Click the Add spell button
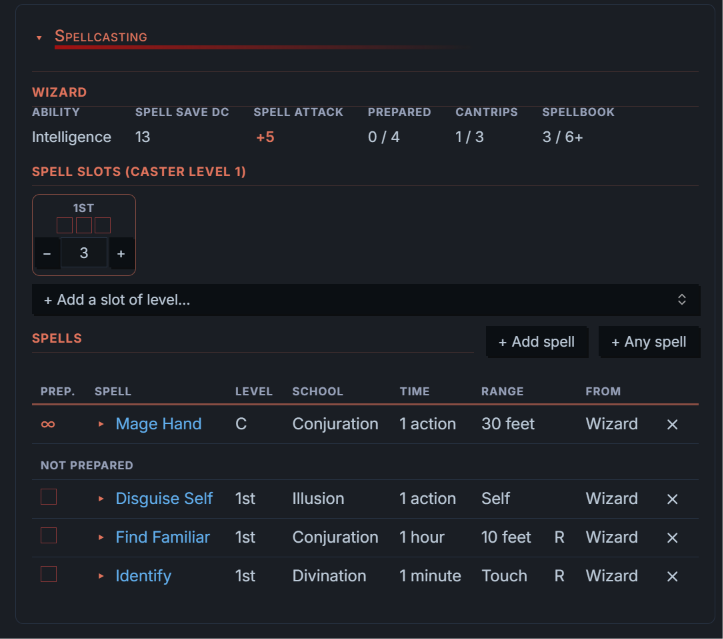723x639 pixels. 537,342
